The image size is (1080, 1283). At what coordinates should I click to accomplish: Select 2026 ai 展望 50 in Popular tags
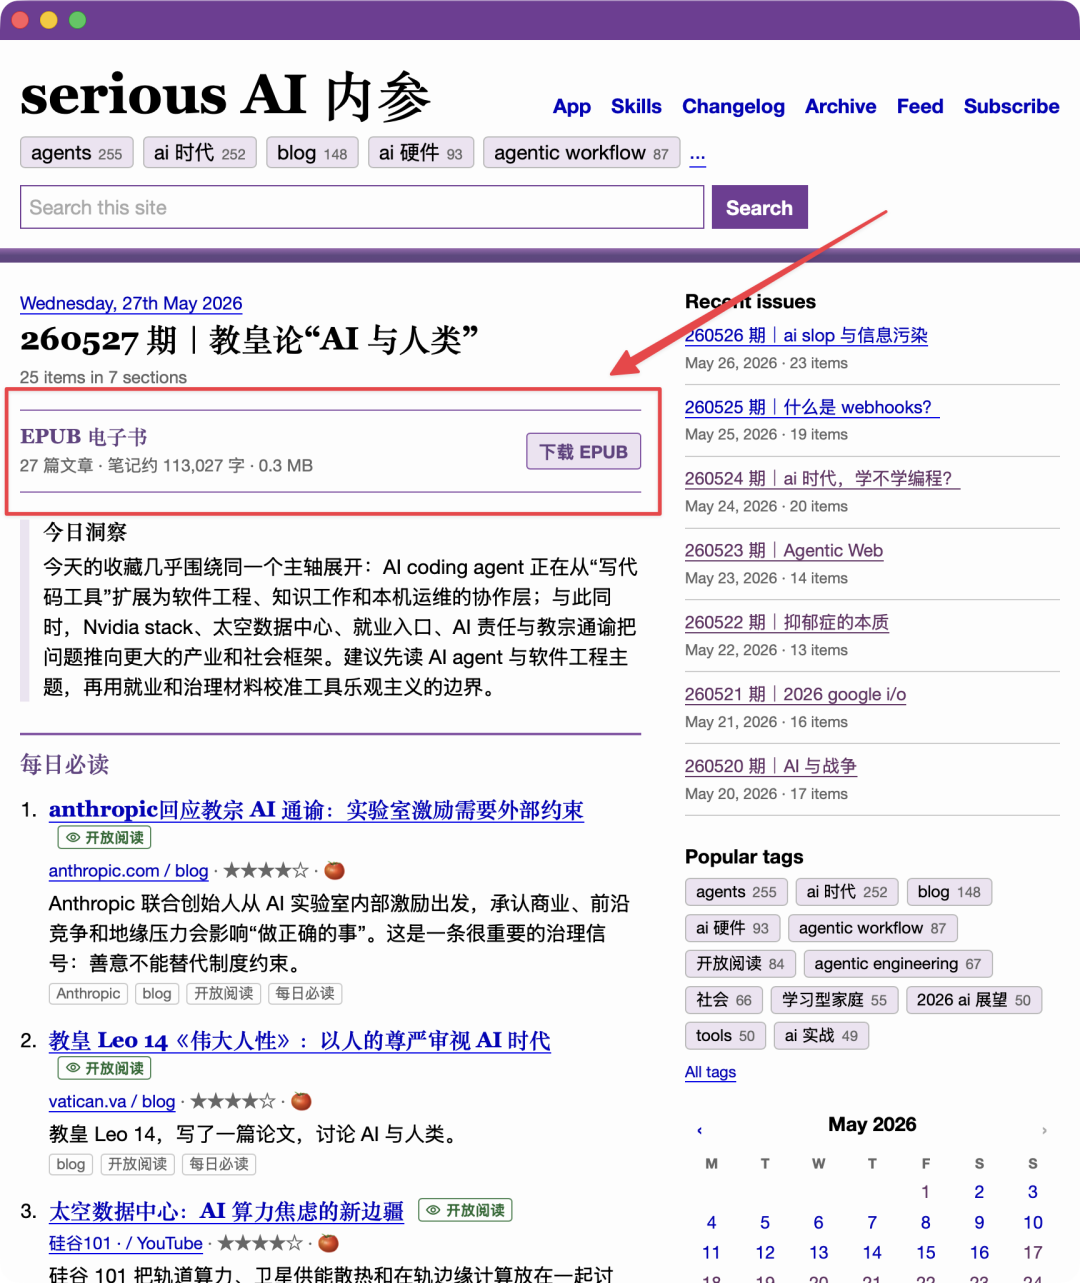click(974, 1000)
